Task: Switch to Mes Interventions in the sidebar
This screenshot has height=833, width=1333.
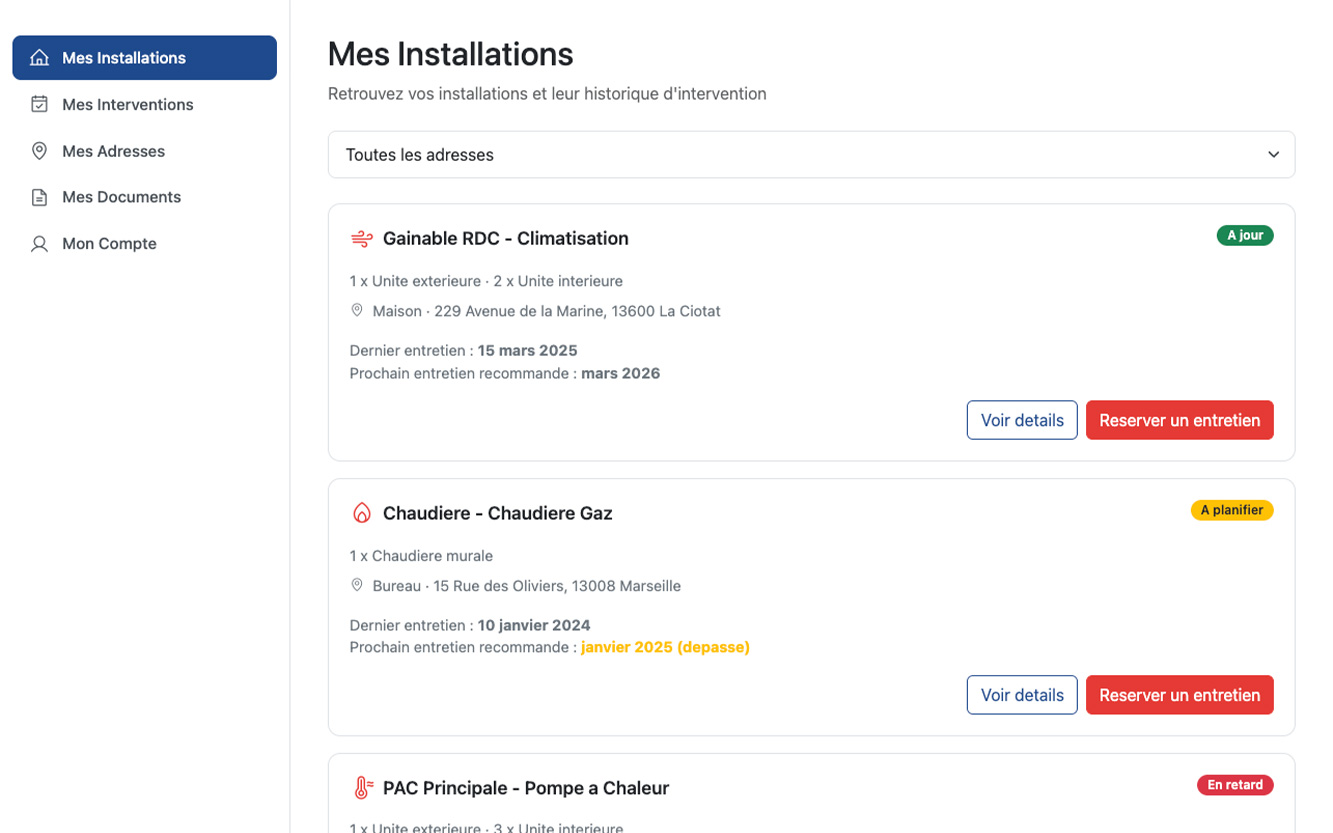Action: [127, 104]
